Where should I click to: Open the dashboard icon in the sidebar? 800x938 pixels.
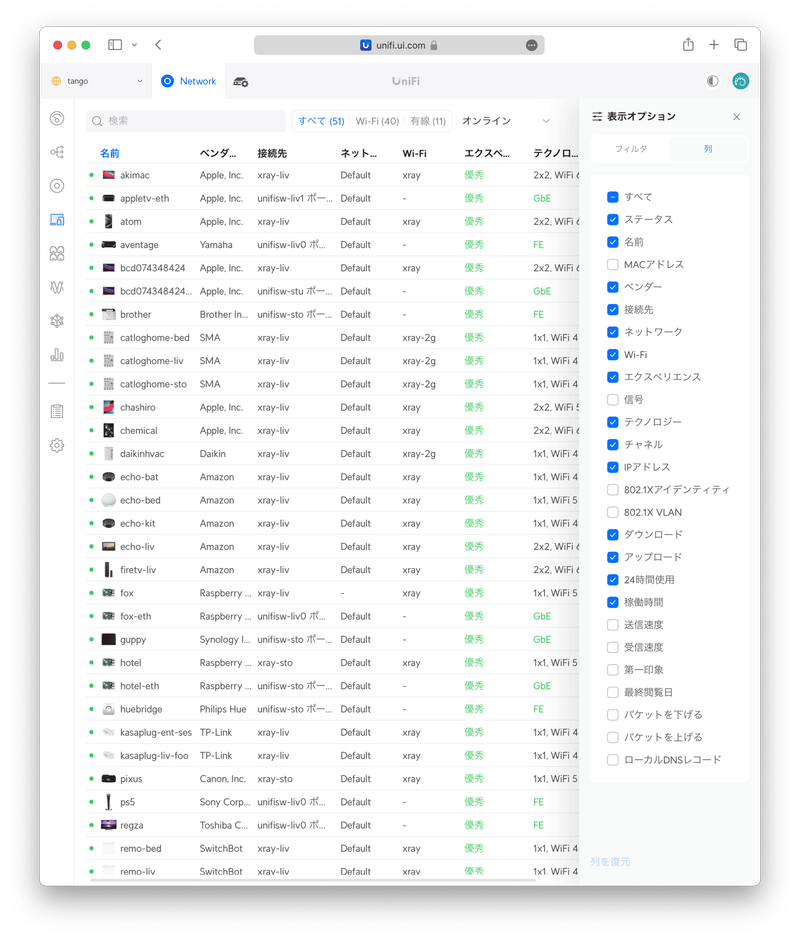point(57,119)
